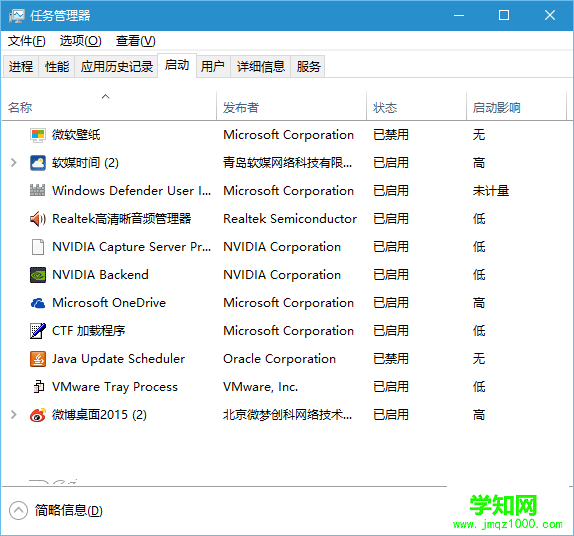Select the NVIDIA Capture Server Pr... entry
The height and width of the screenshot is (536, 574).
(131, 247)
